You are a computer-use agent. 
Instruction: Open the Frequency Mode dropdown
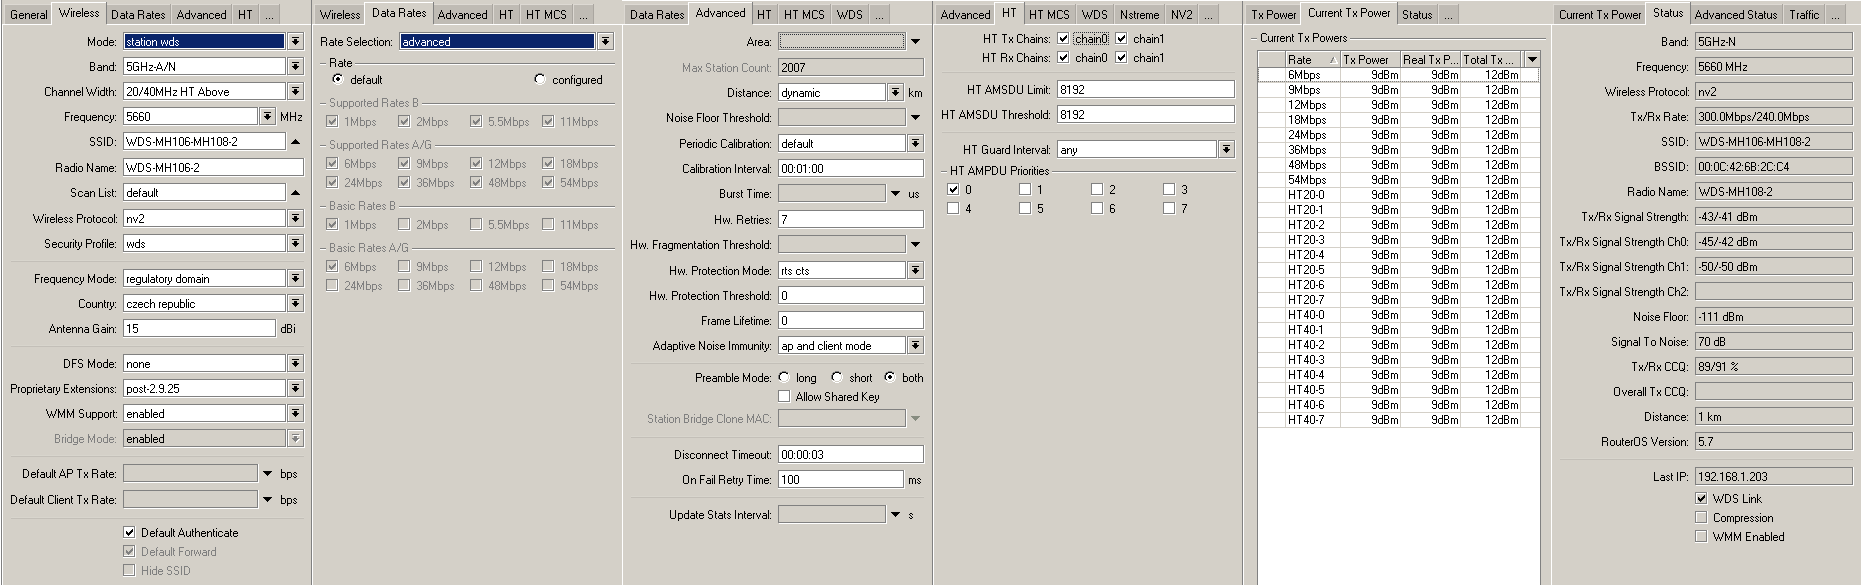coord(295,278)
